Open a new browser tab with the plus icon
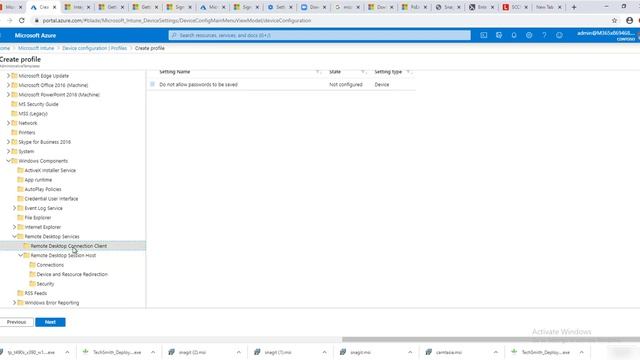This screenshot has width=640, height=360. click(574, 7)
